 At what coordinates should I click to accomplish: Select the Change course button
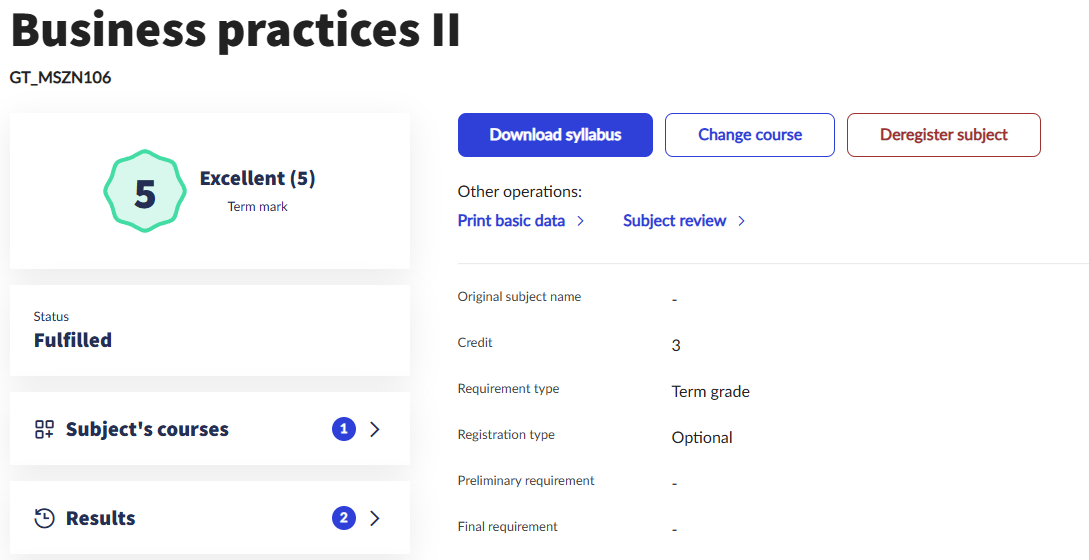pos(750,135)
